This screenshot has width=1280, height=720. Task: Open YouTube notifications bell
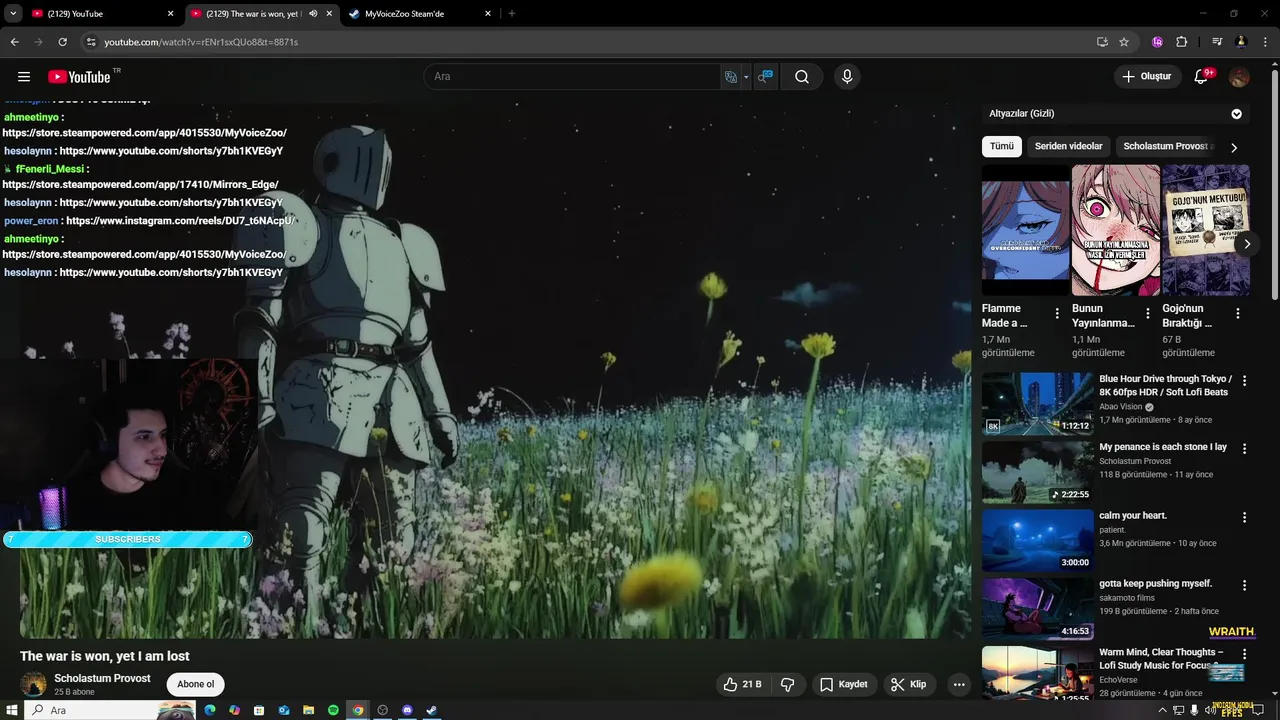[1202, 77]
